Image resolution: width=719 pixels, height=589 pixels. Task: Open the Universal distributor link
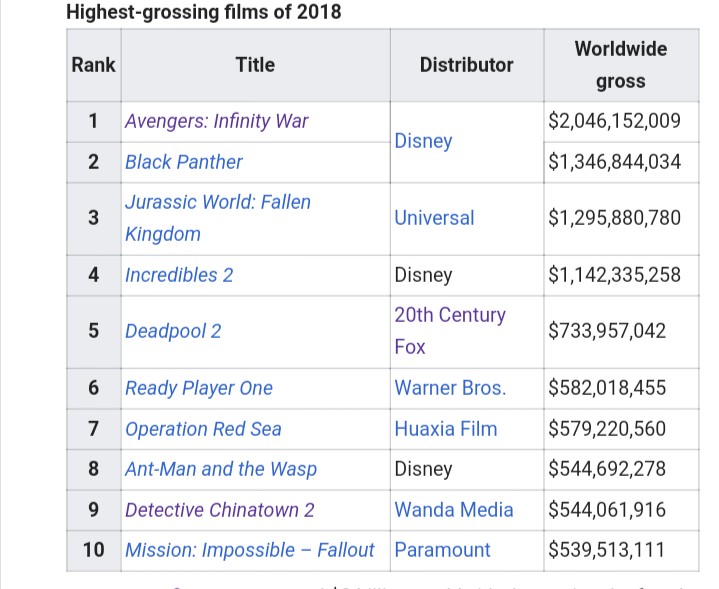(434, 217)
